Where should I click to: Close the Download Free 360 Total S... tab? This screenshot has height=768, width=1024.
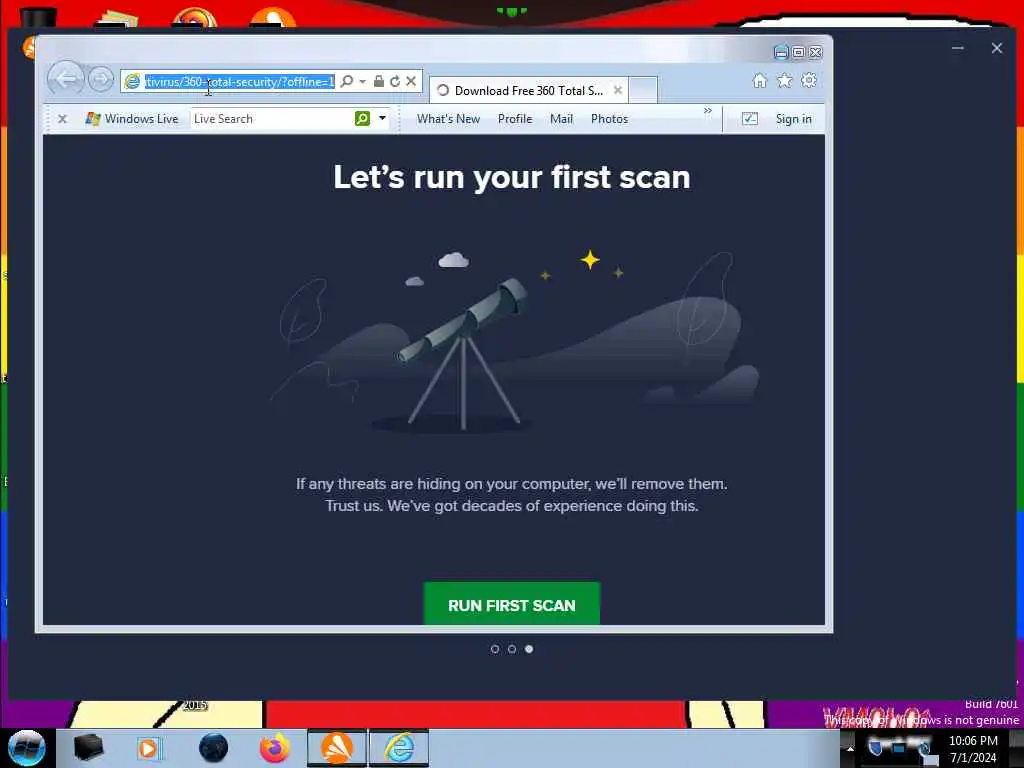click(617, 90)
